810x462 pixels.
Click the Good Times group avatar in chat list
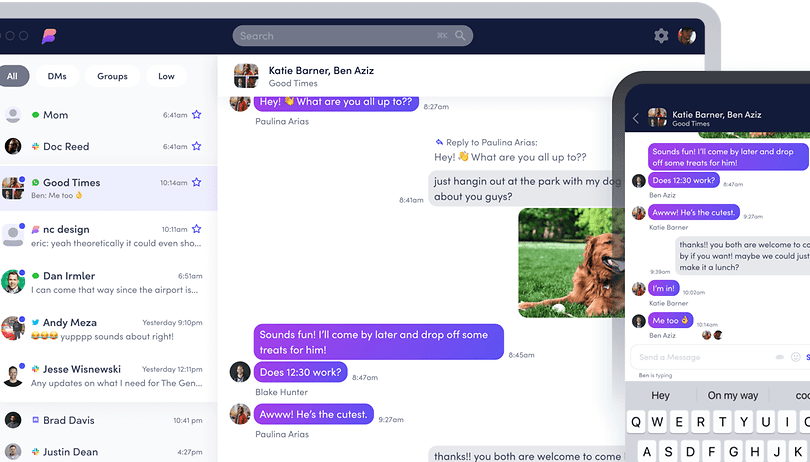click(13, 188)
